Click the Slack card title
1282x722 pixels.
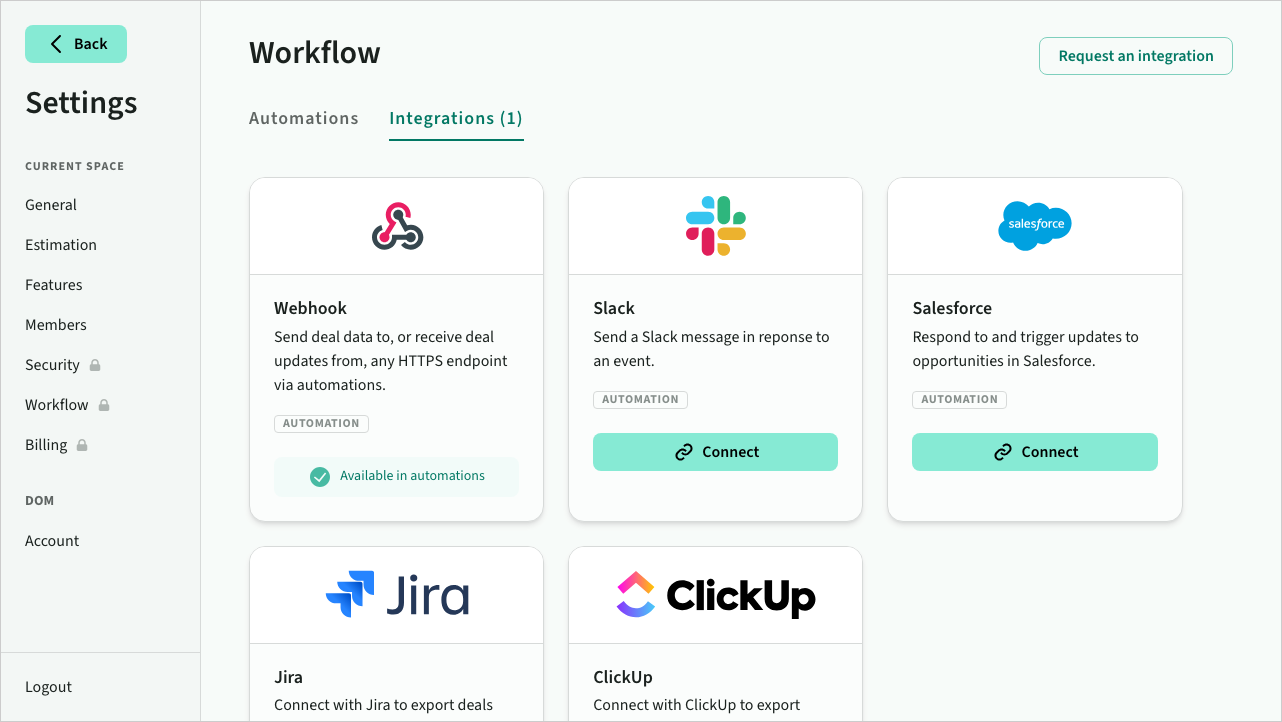(x=614, y=308)
